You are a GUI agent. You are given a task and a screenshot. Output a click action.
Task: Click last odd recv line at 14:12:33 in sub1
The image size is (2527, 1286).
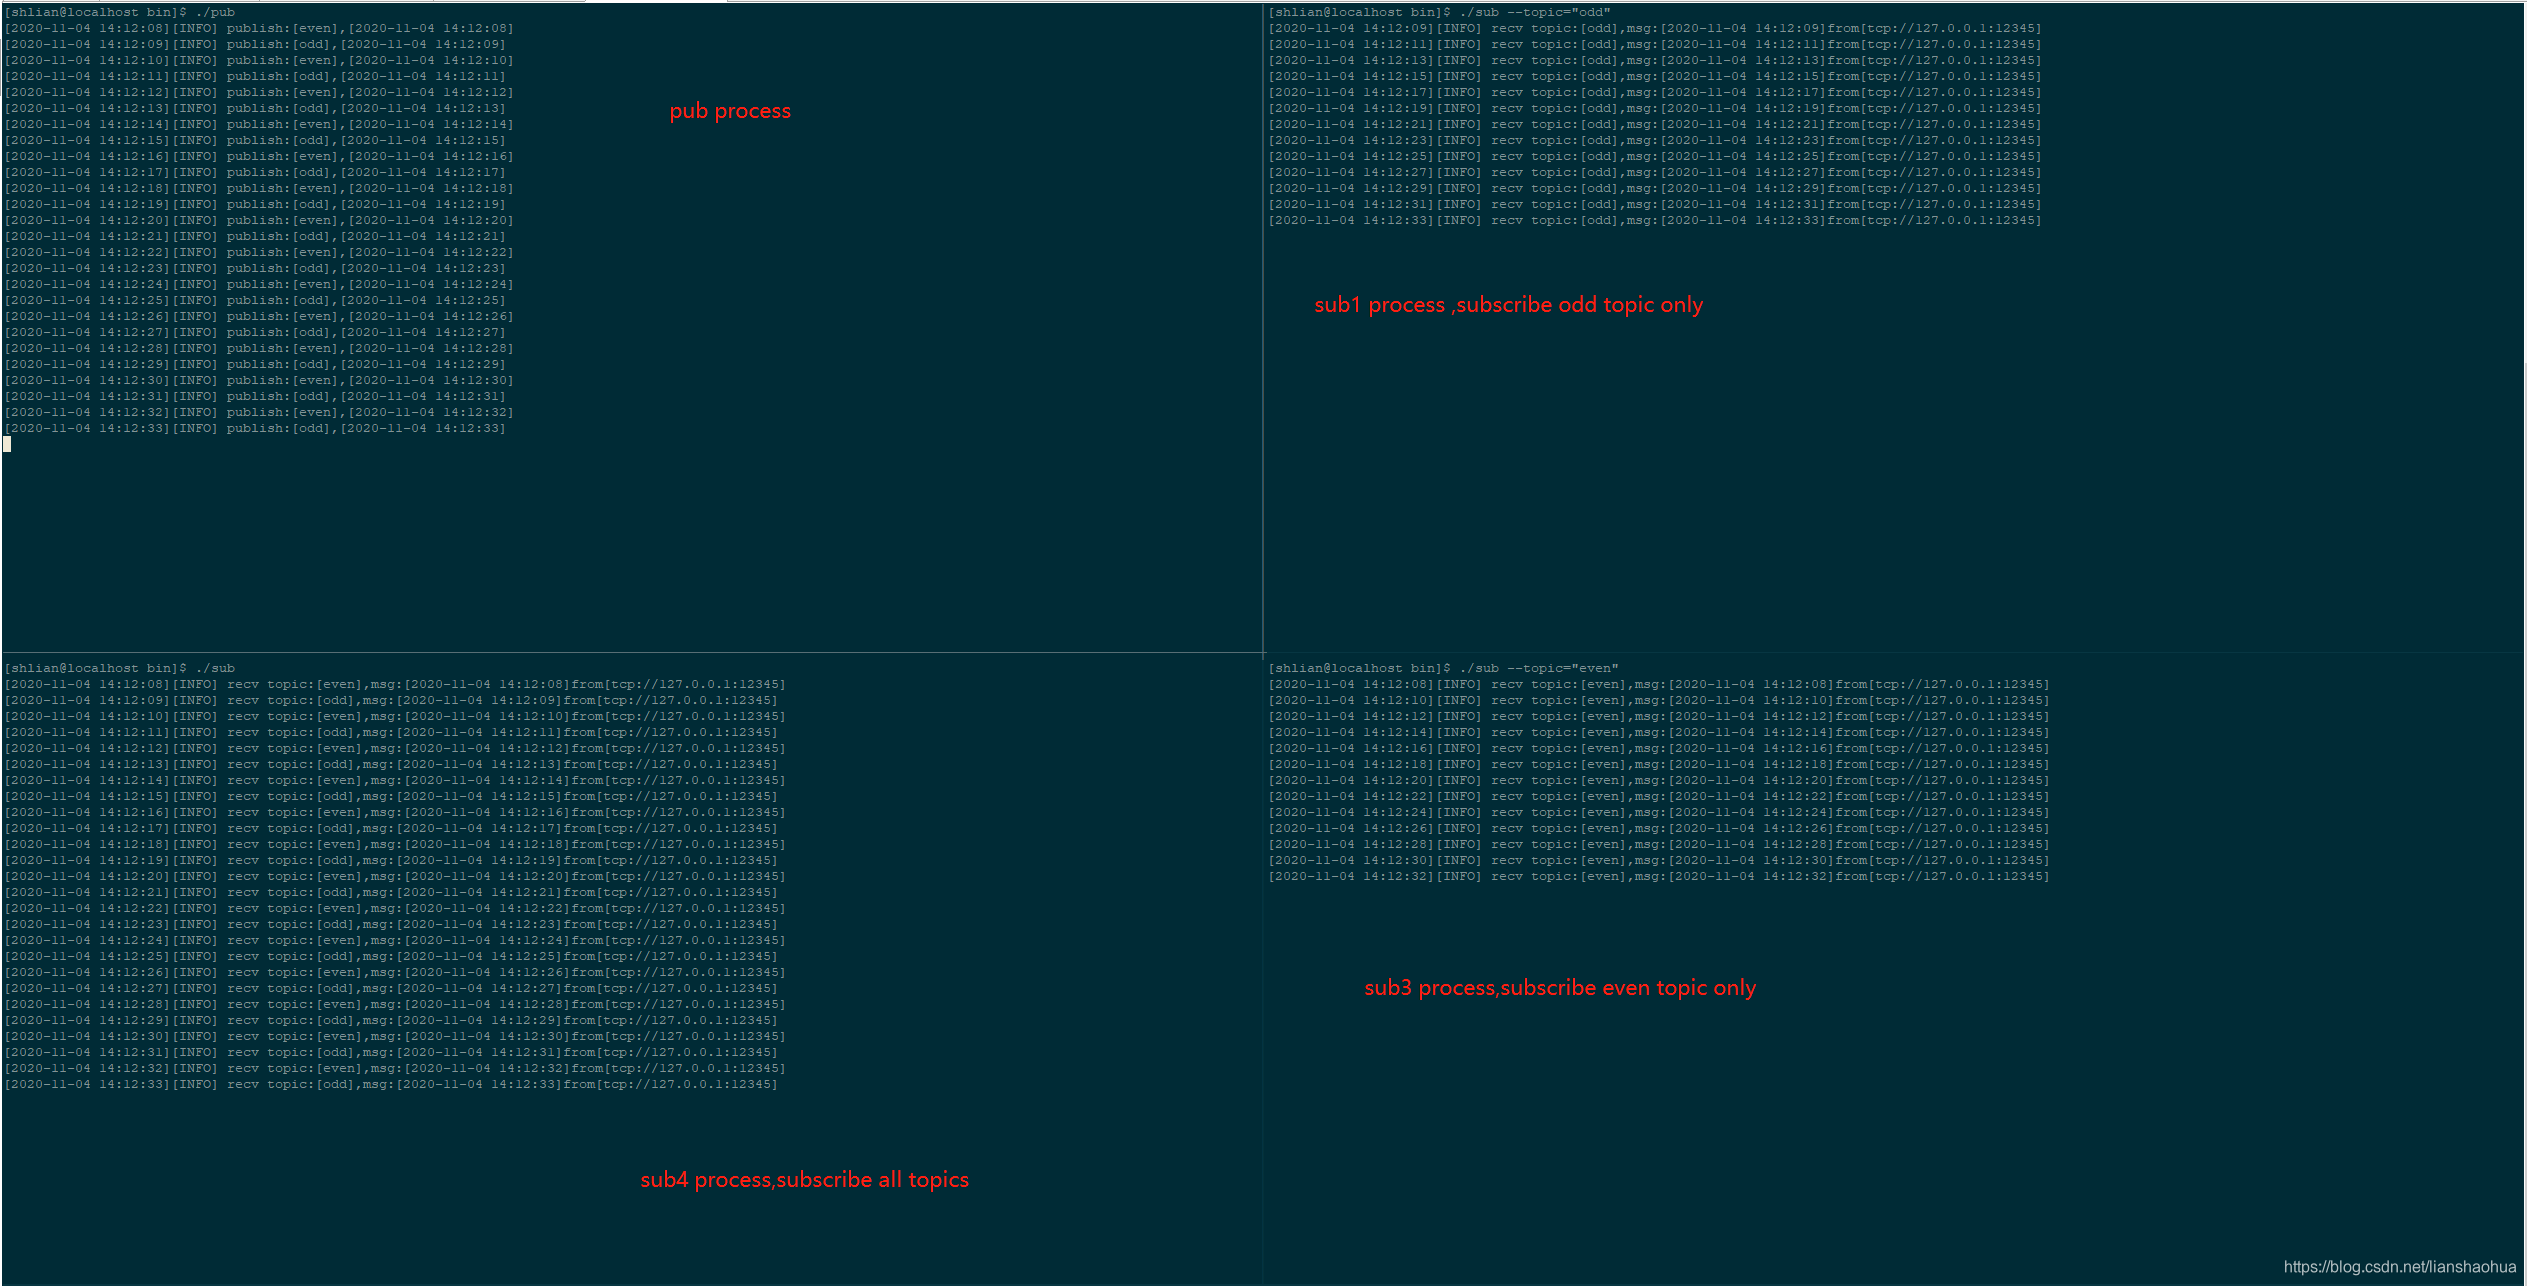tap(1655, 220)
